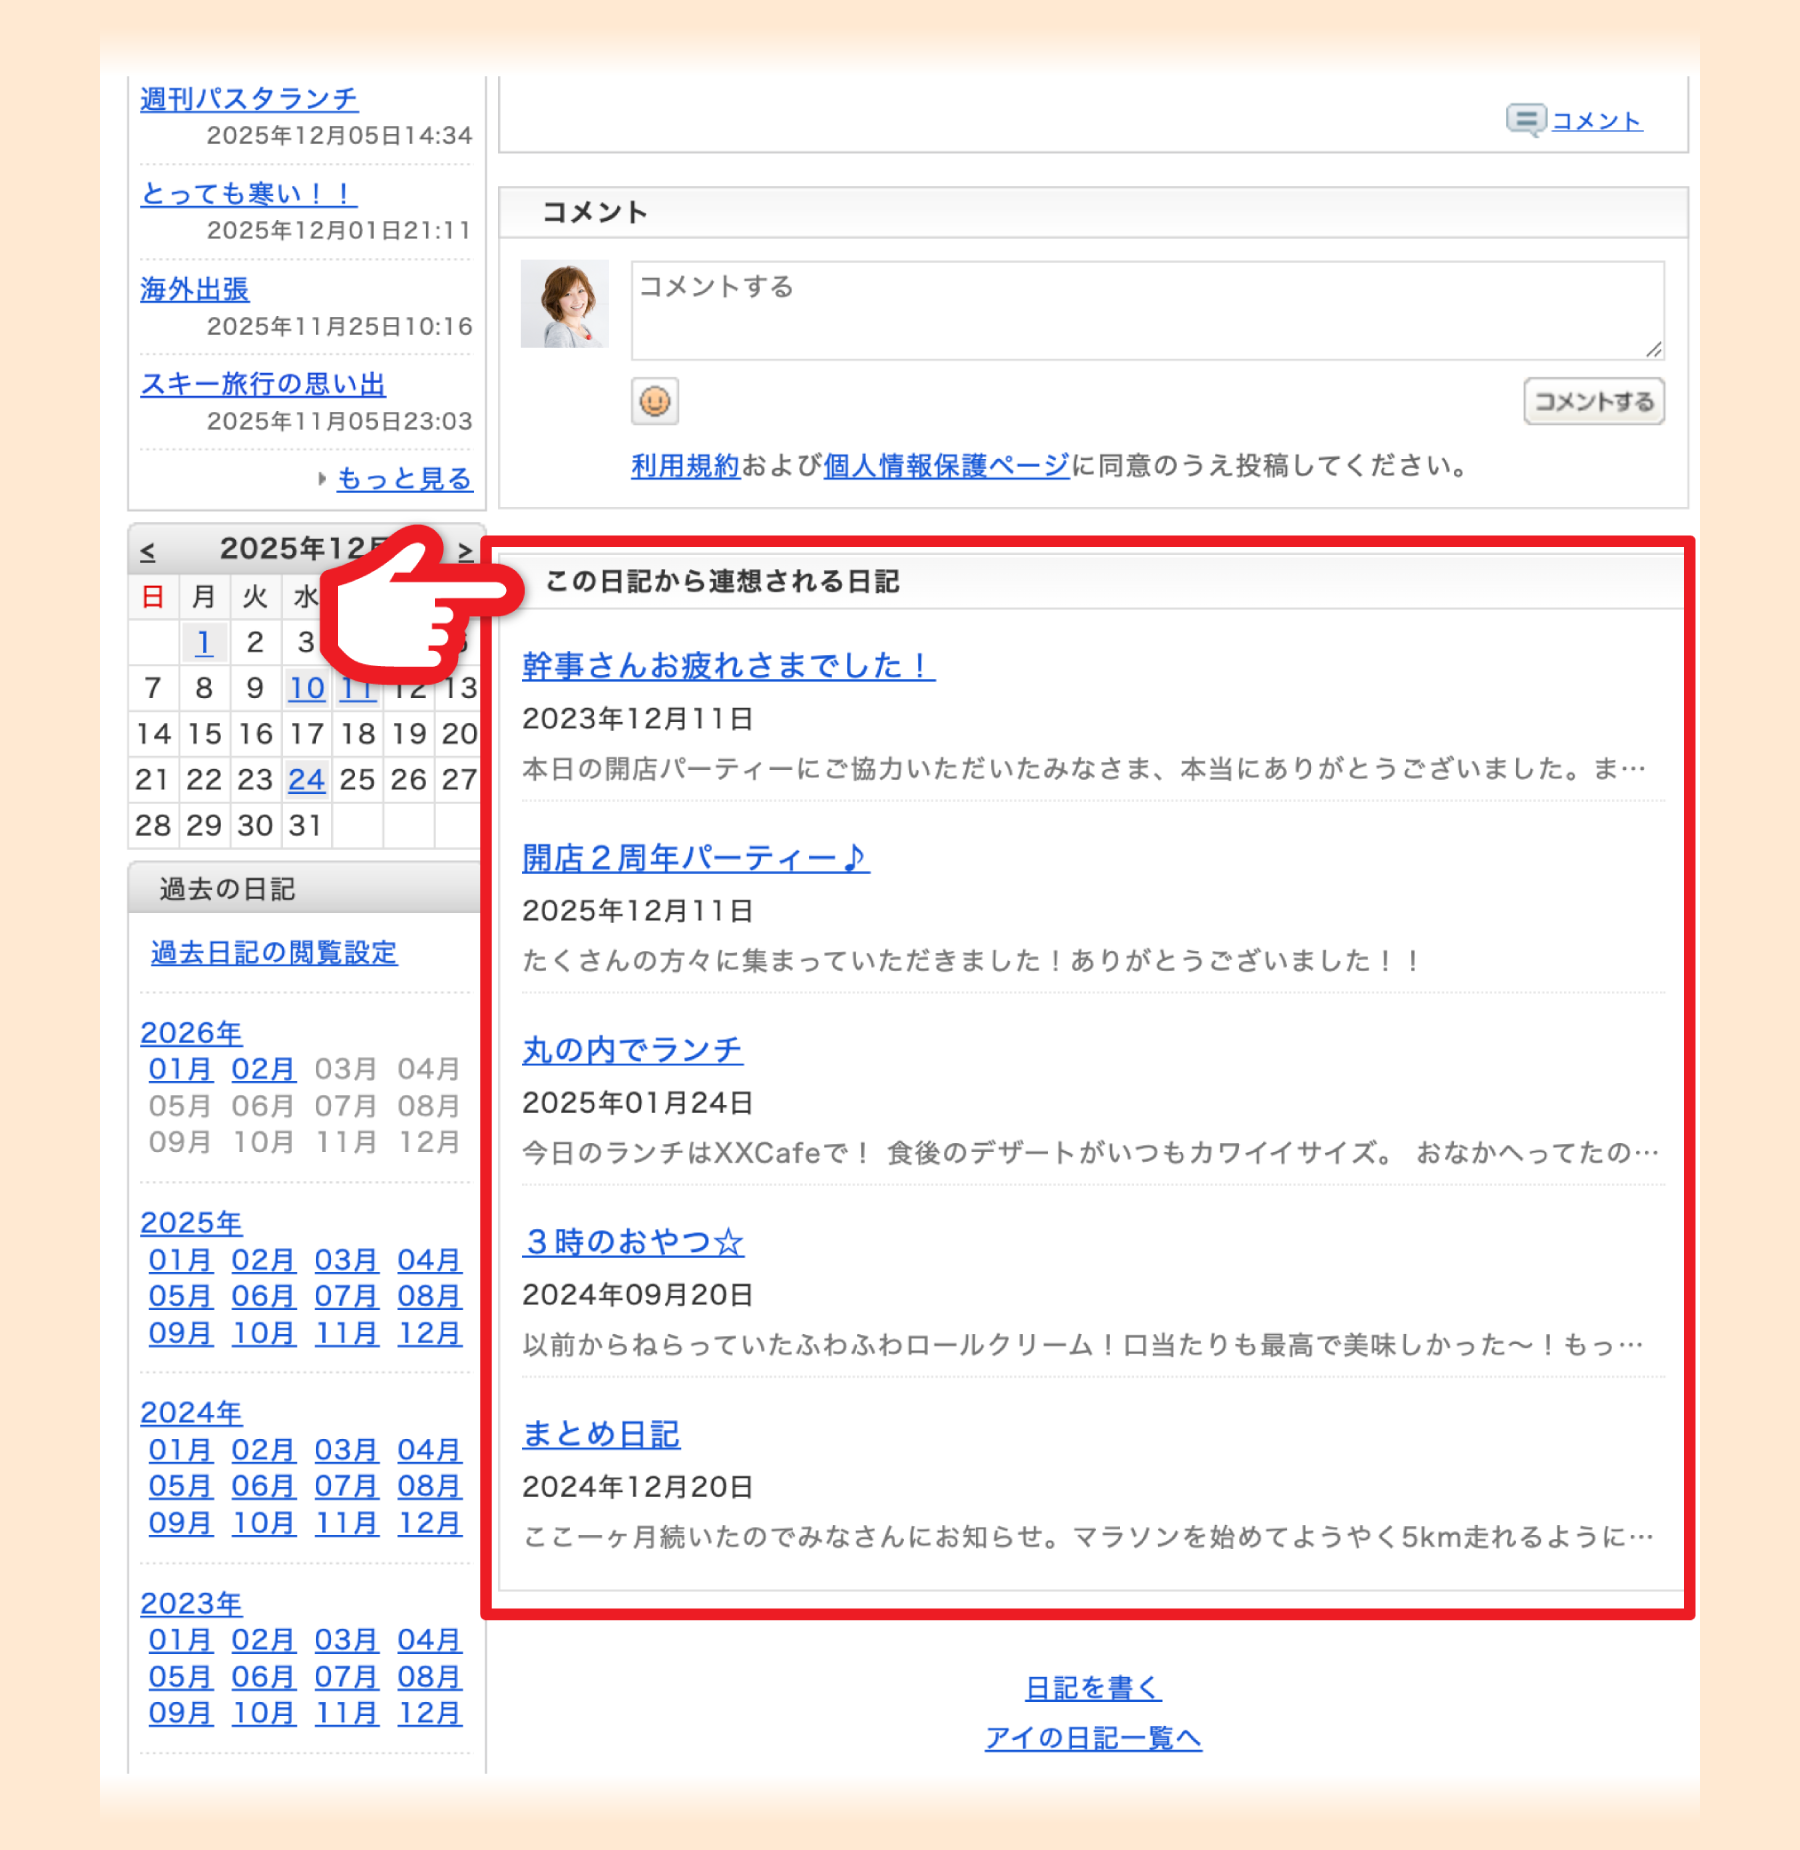Open related diary 開店２周年パーティー♪

click(x=696, y=858)
